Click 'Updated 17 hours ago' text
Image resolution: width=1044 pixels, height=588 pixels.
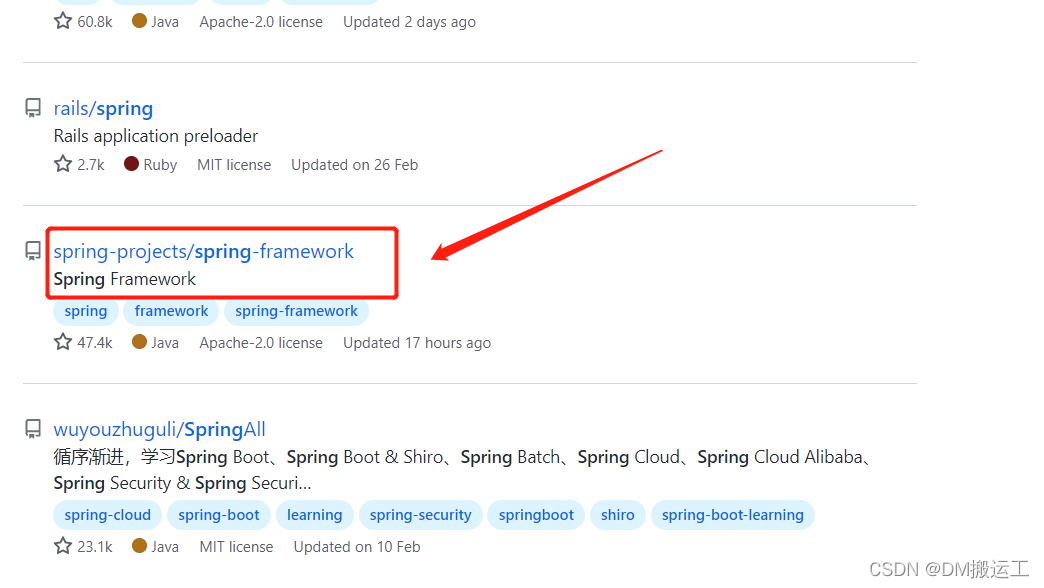[417, 343]
